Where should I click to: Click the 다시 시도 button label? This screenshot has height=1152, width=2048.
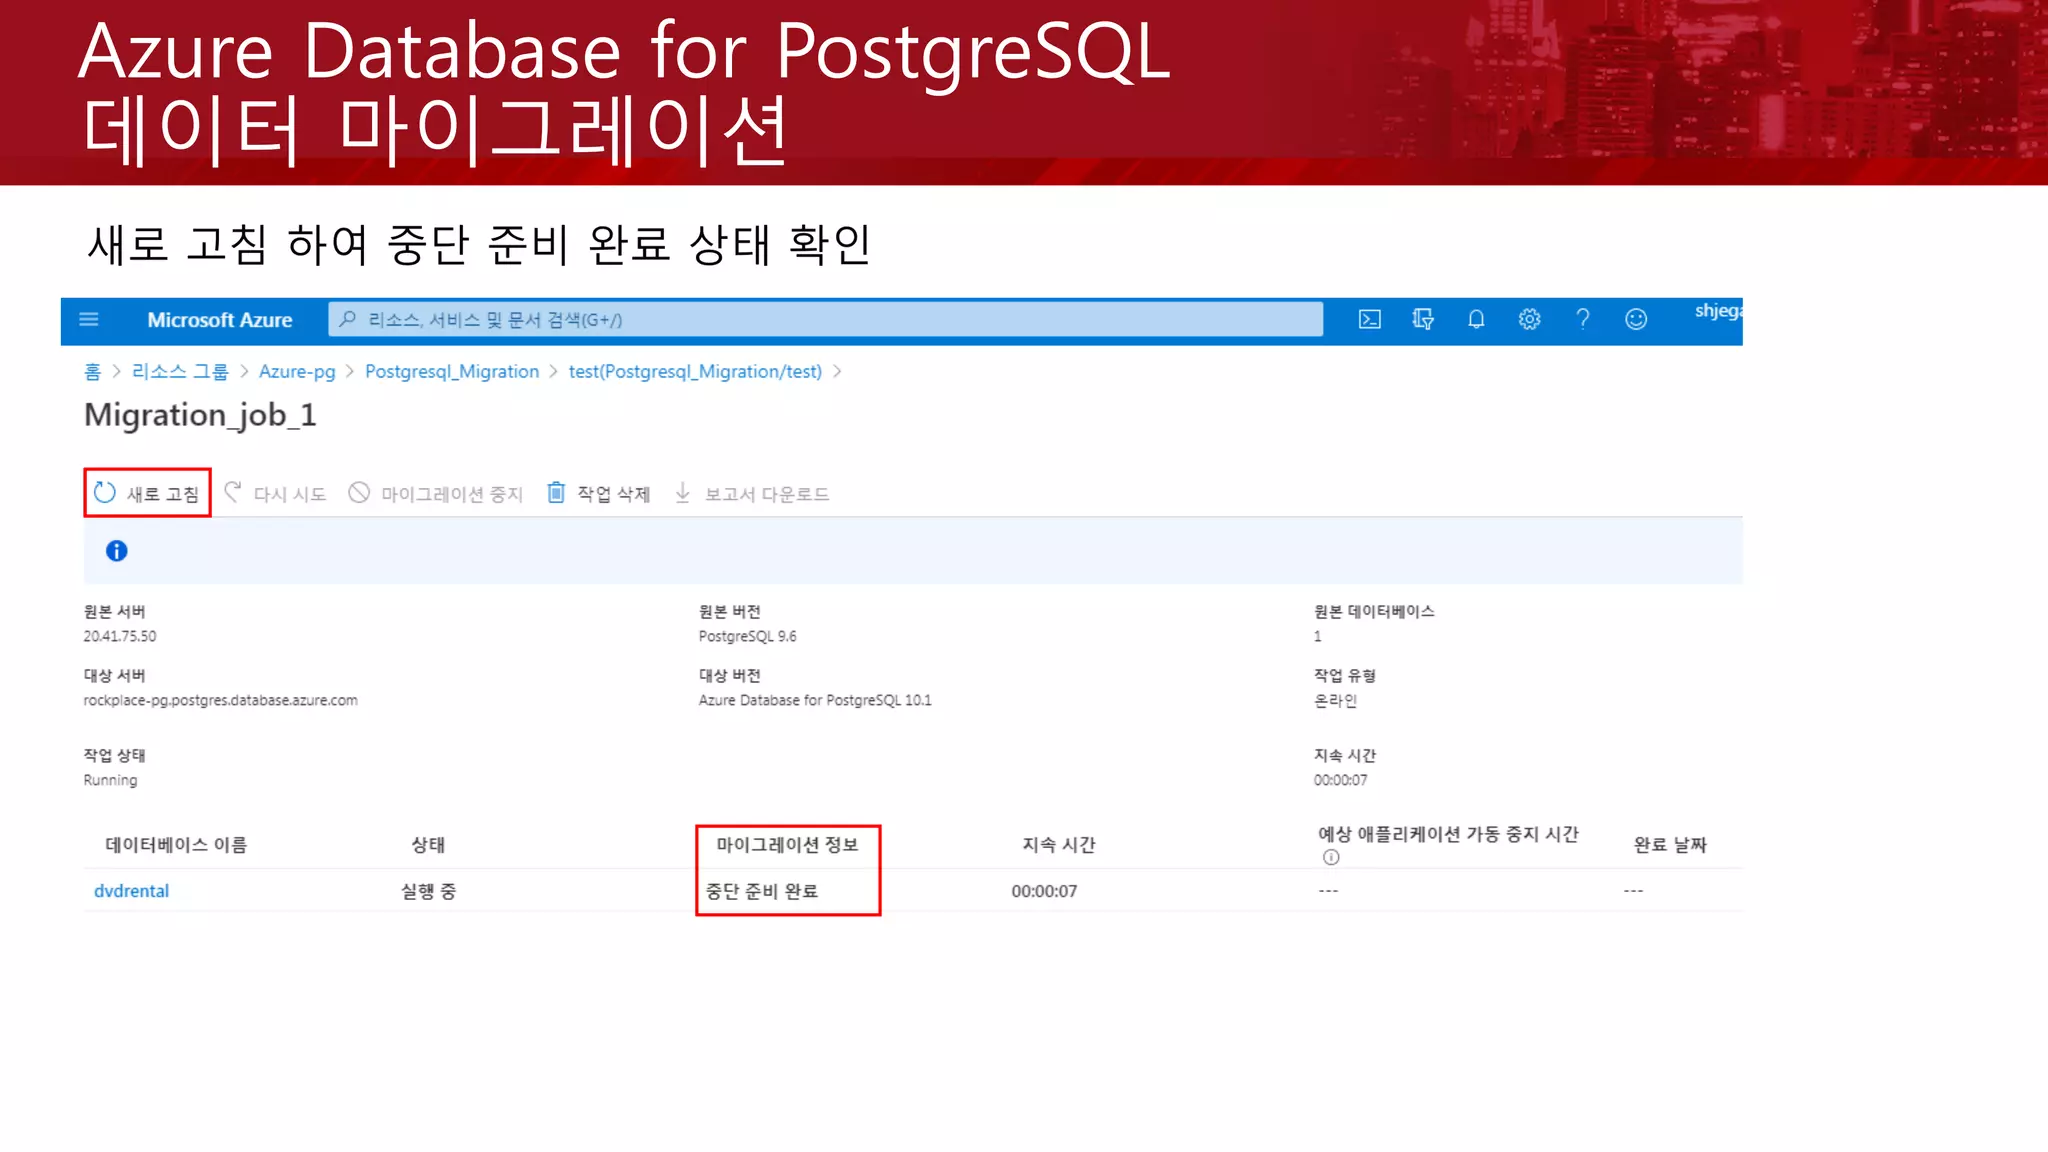coord(290,494)
